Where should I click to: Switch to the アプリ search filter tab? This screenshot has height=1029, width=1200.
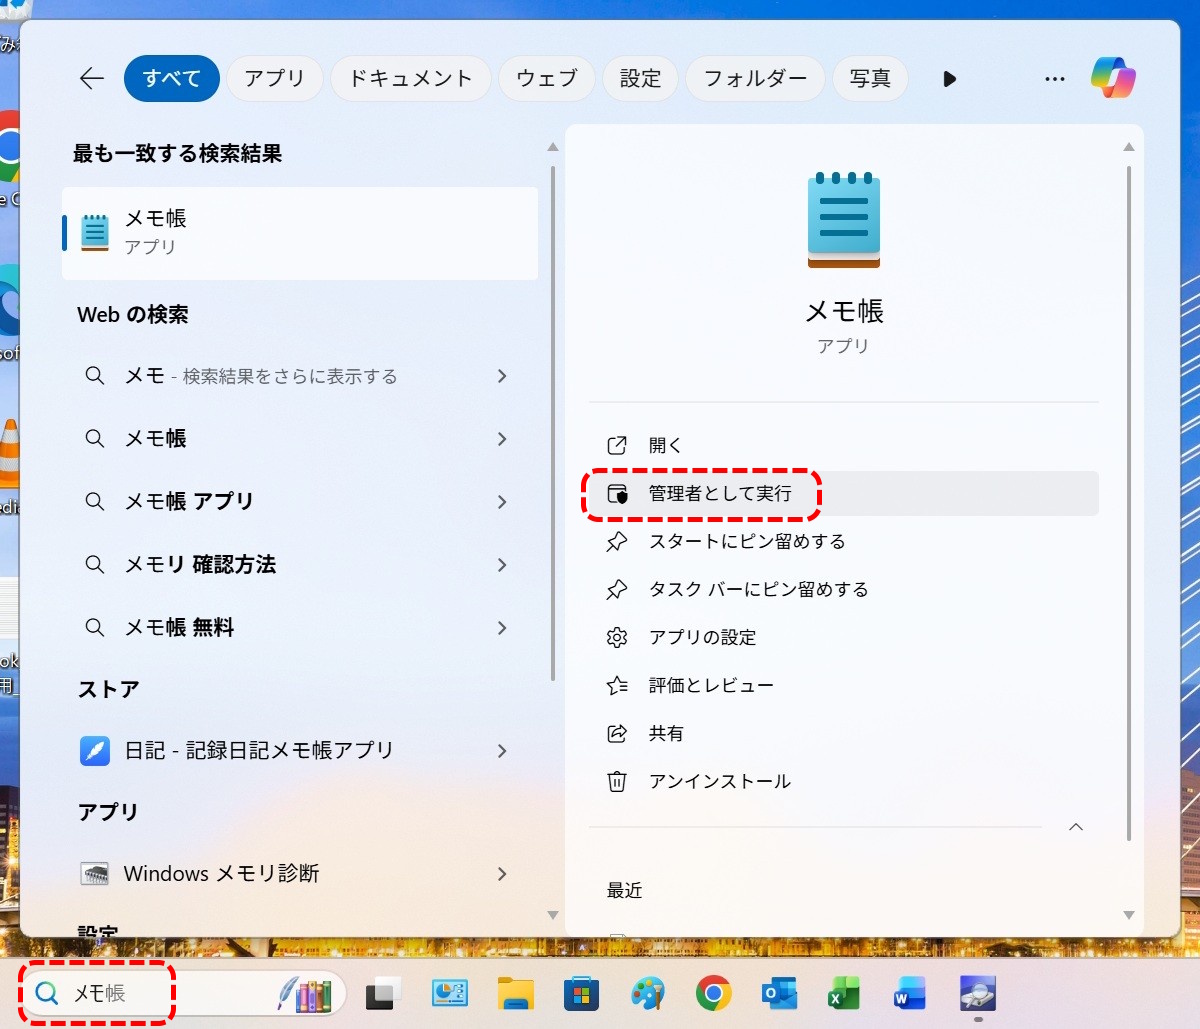(275, 78)
